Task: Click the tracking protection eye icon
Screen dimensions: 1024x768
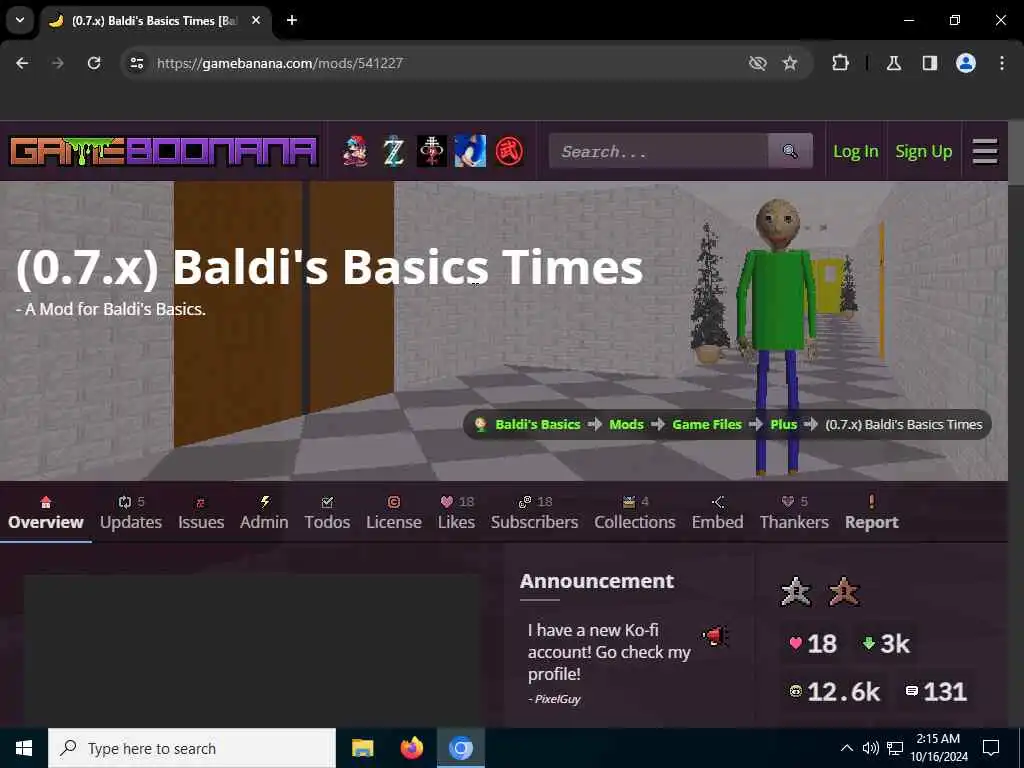Action: (x=758, y=63)
